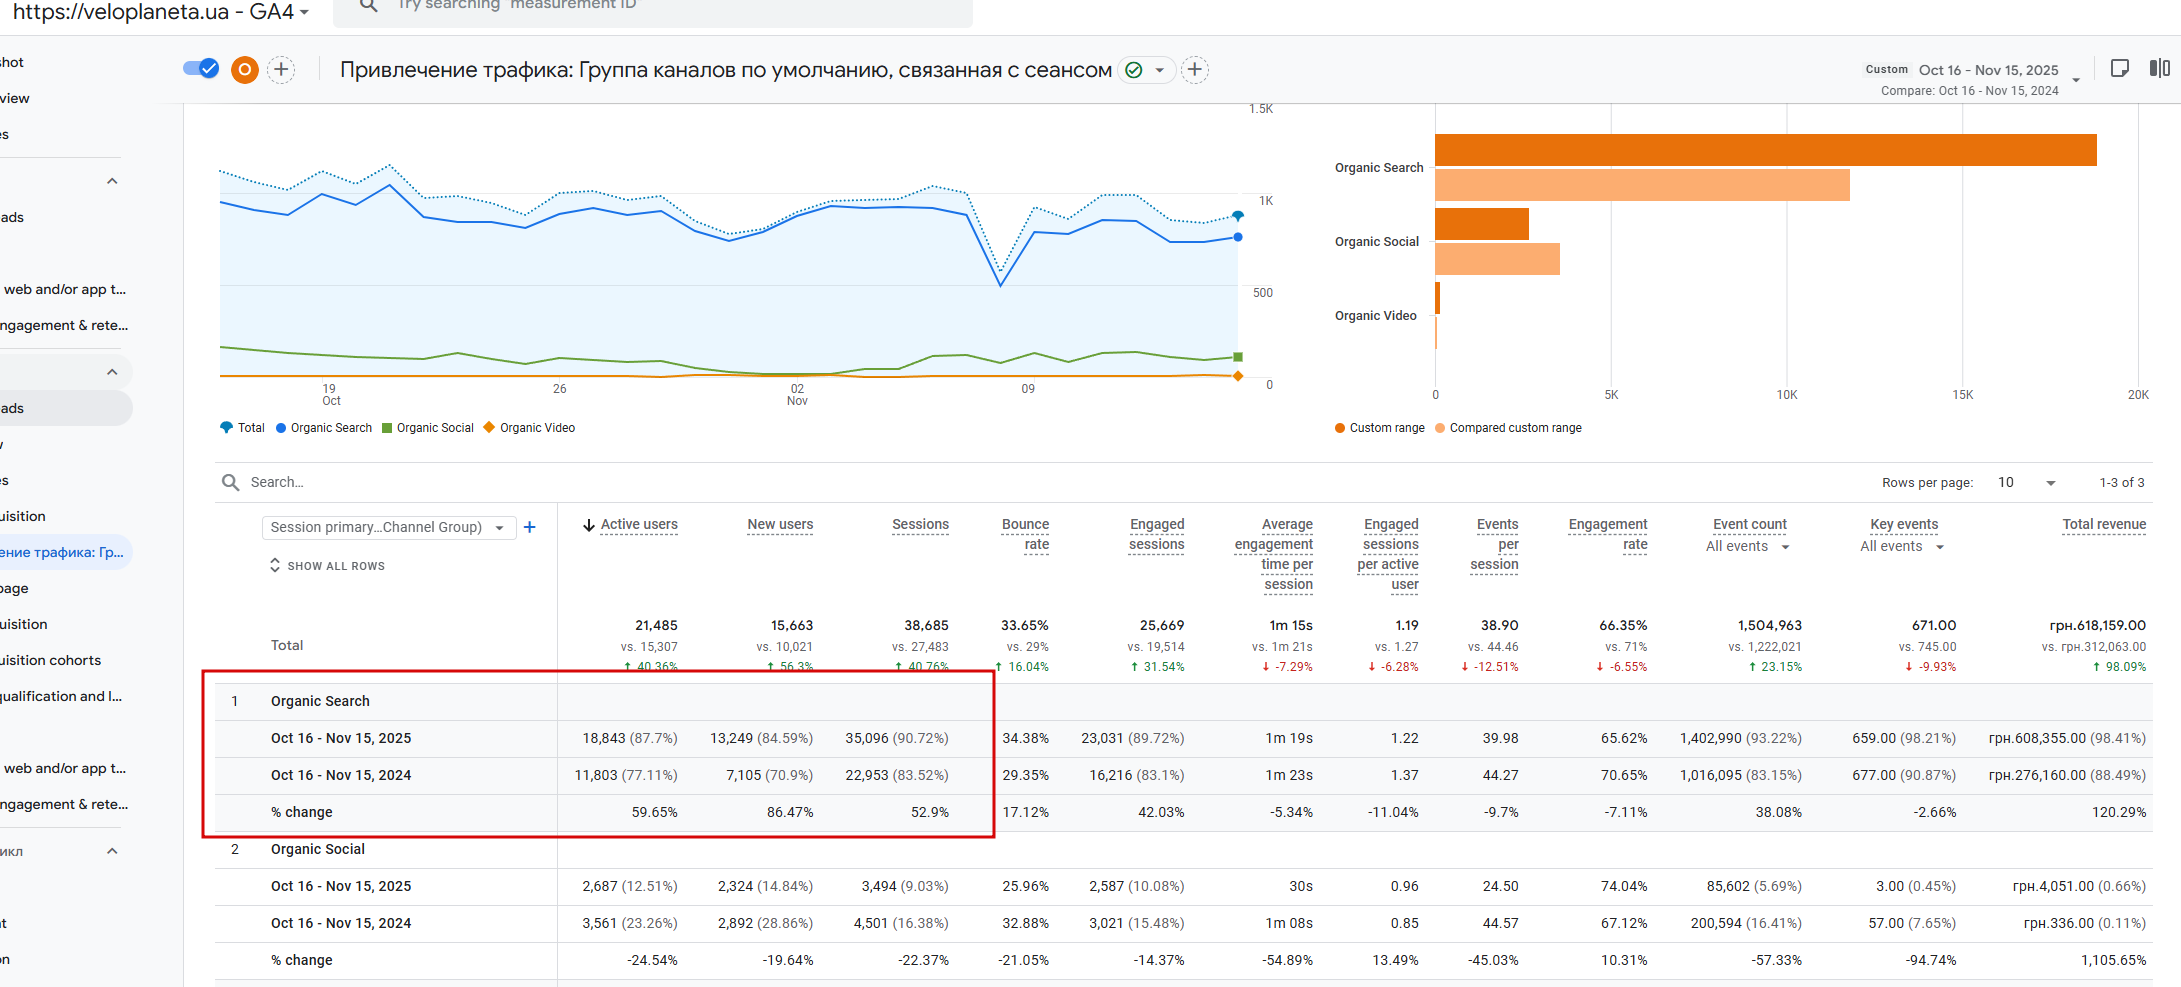Click the sort arrow beside Active users
The image size is (2181, 987).
(589, 525)
